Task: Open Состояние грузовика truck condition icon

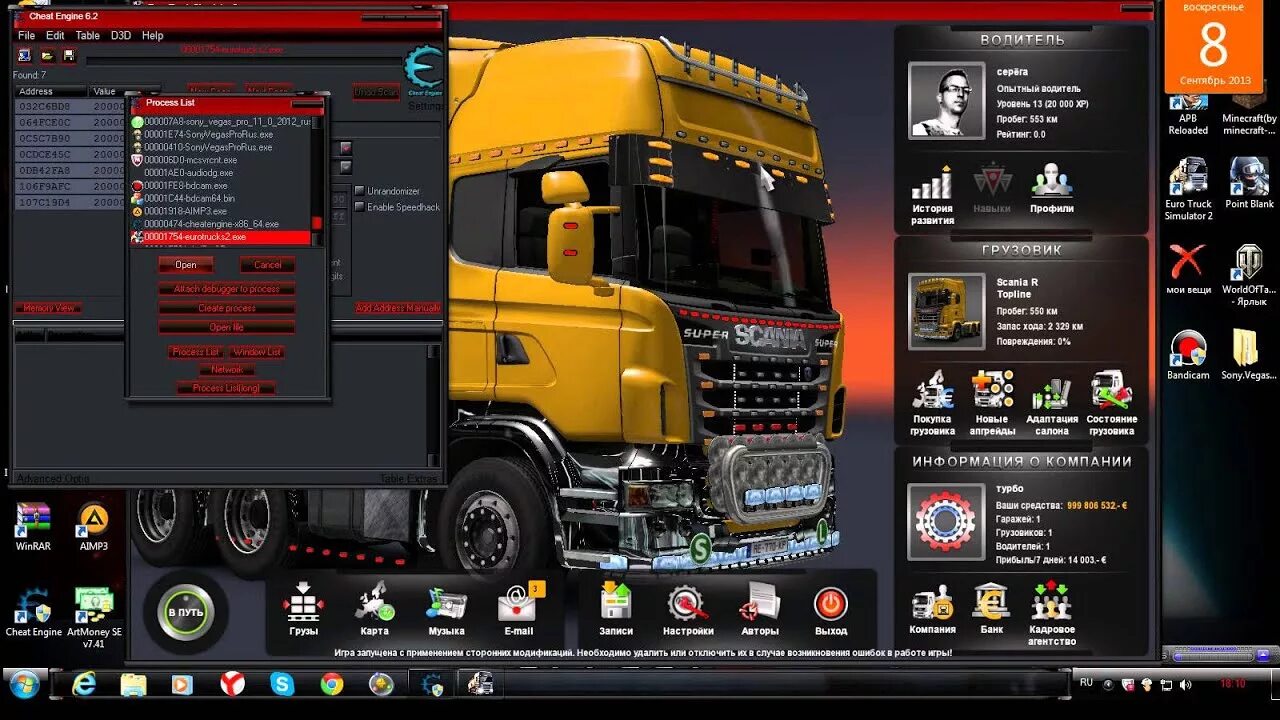Action: [x=1111, y=390]
